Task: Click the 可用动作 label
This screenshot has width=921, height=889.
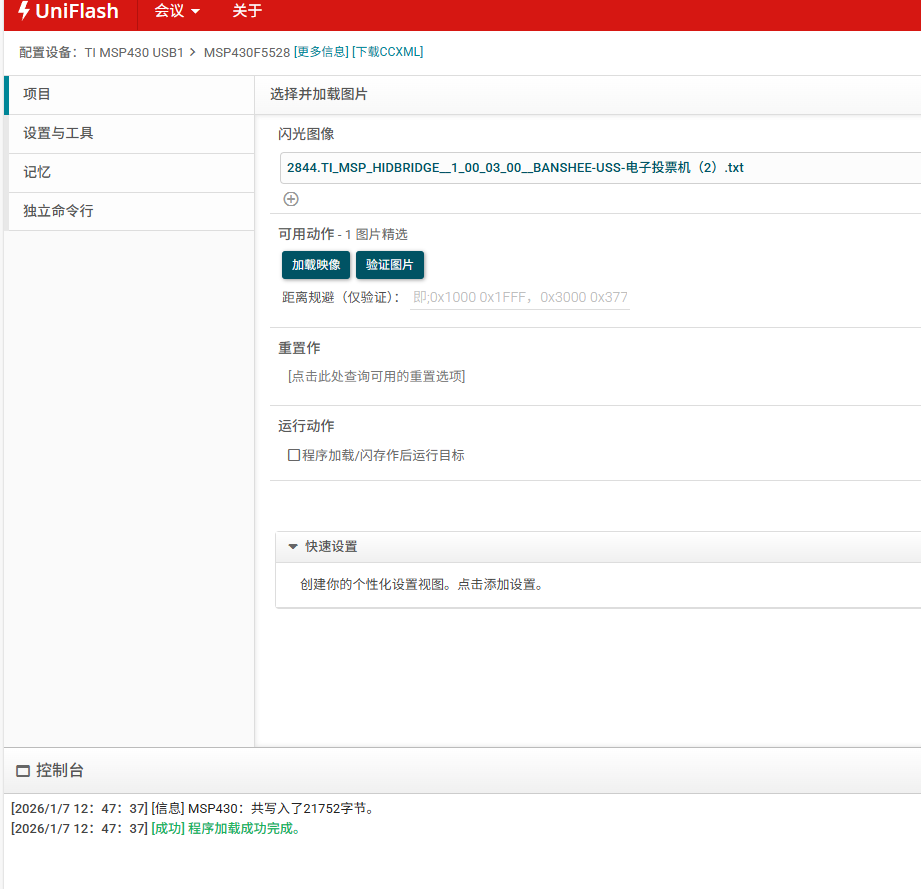Action: [306, 234]
